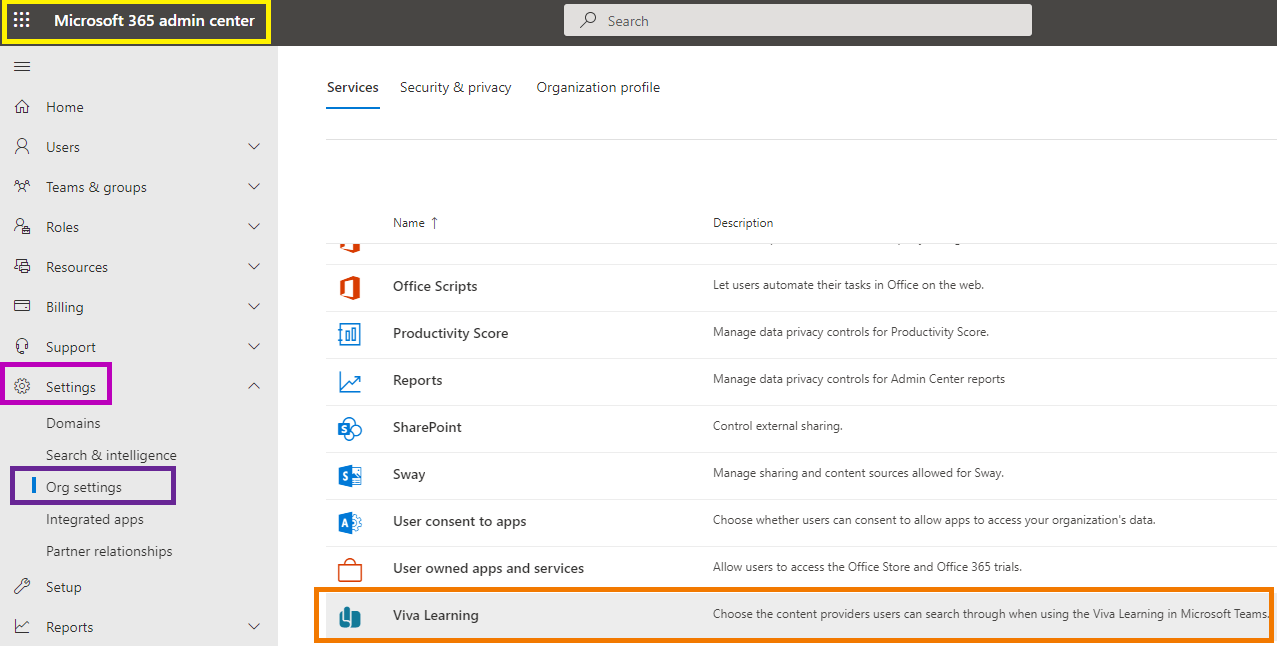The width and height of the screenshot is (1277, 646).
Task: Open the Reports service name in services list
Action: pyautogui.click(x=418, y=380)
